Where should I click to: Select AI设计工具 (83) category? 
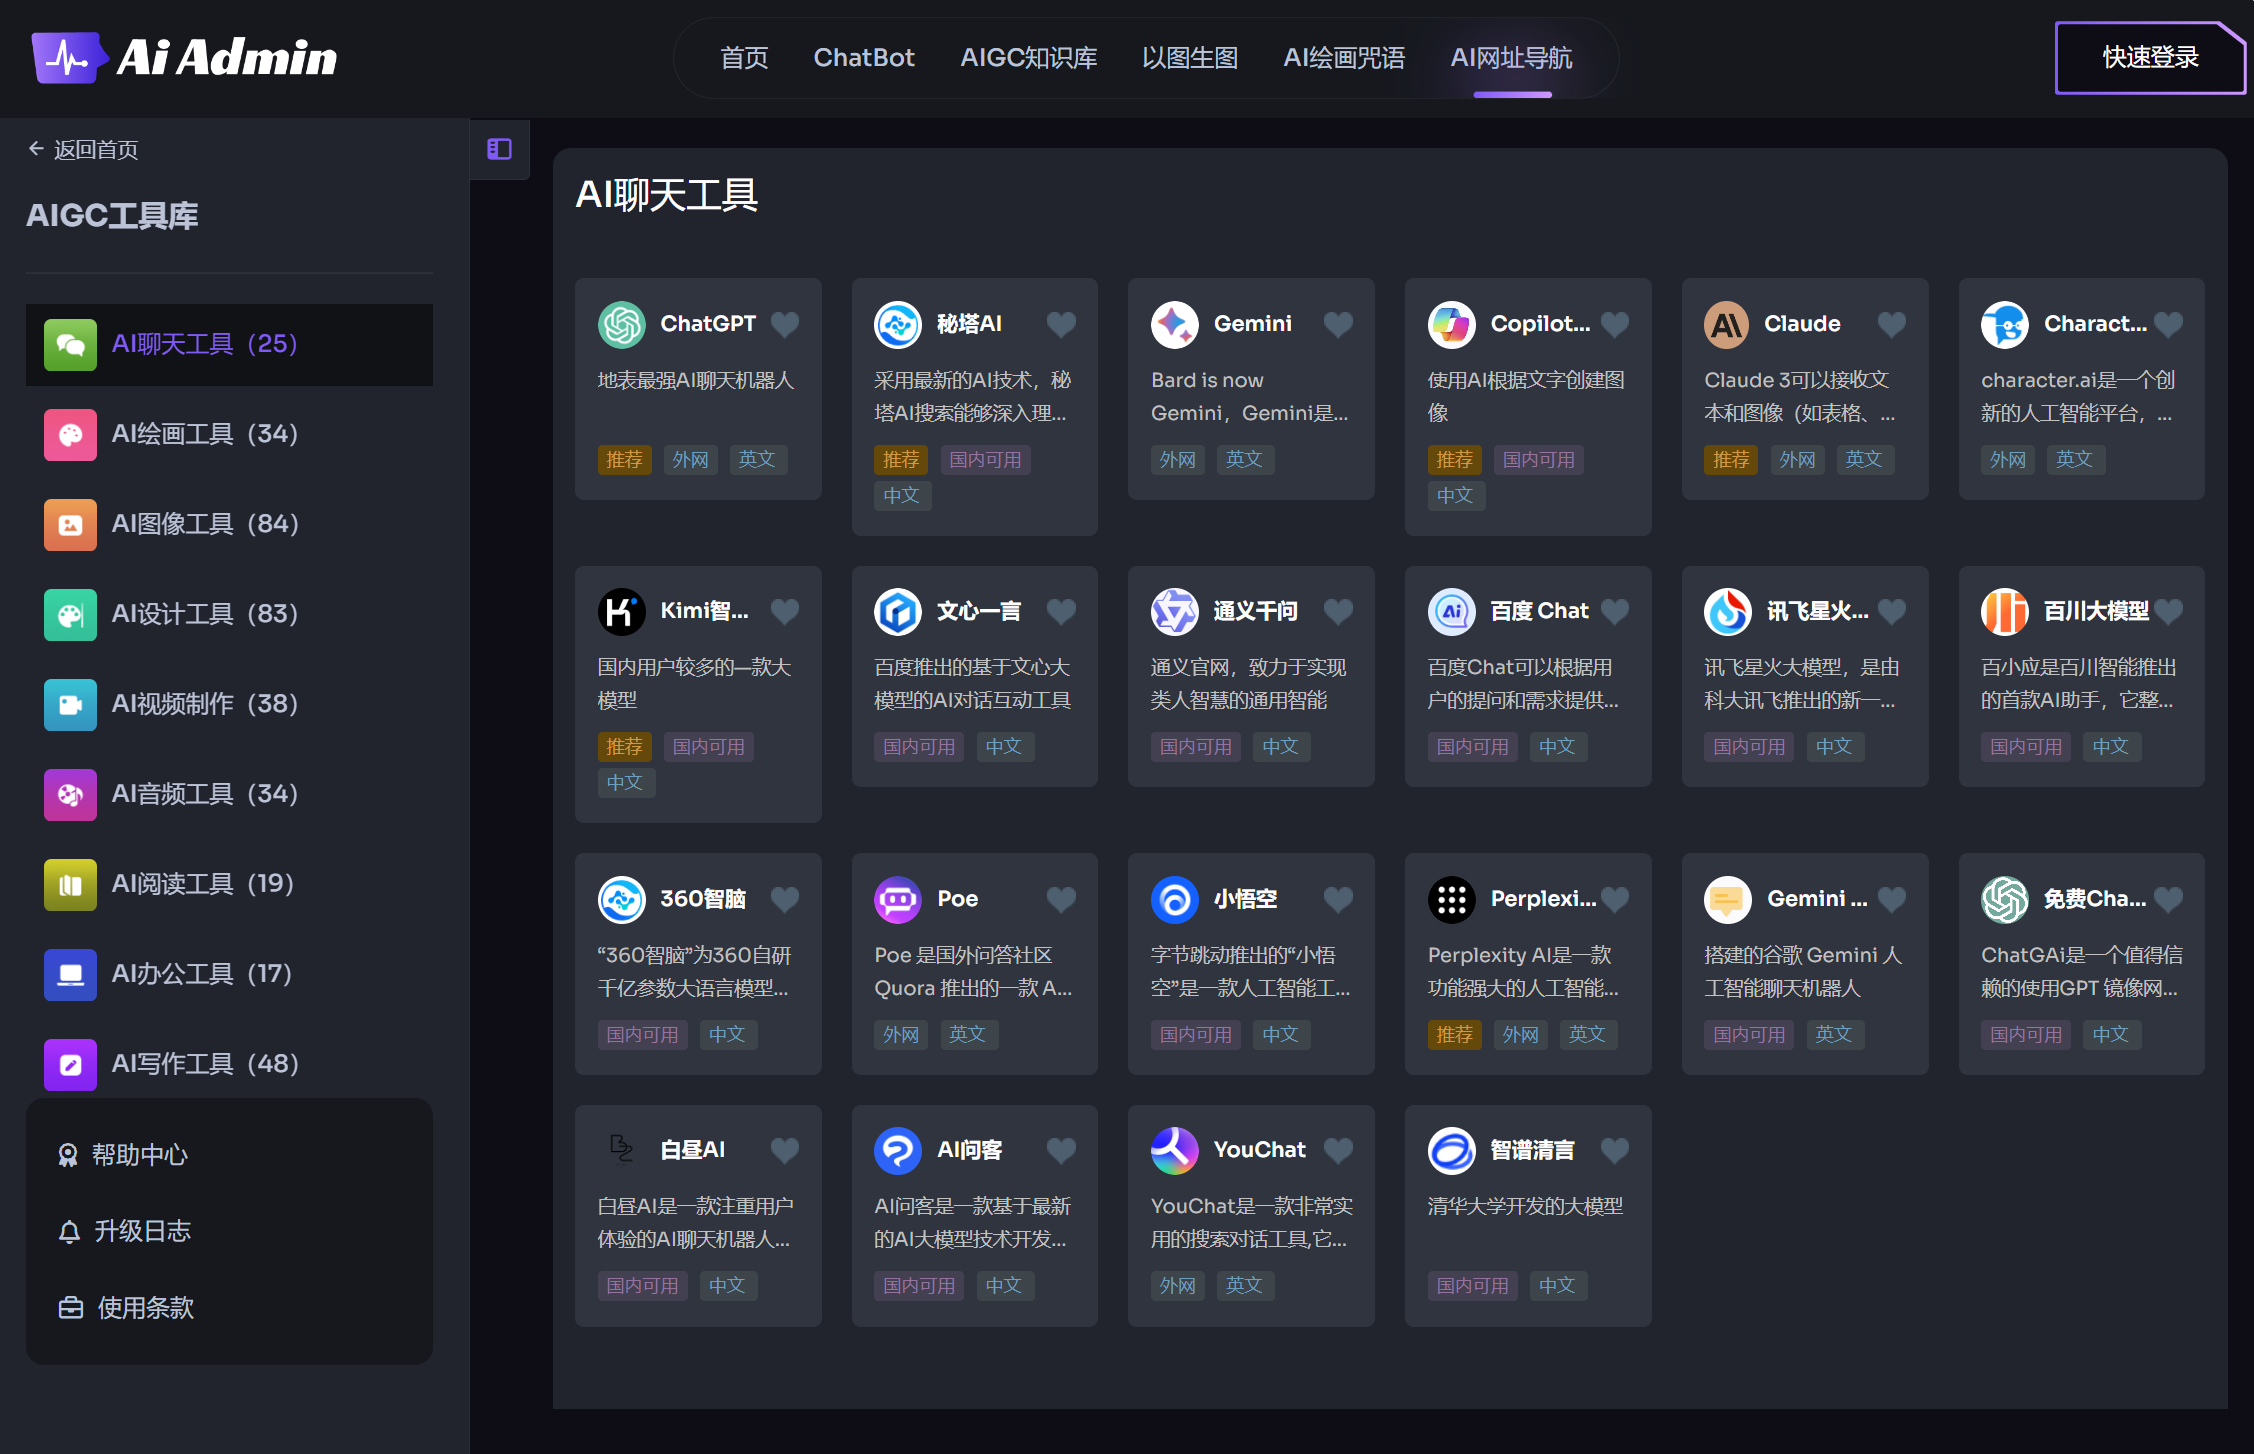click(229, 614)
